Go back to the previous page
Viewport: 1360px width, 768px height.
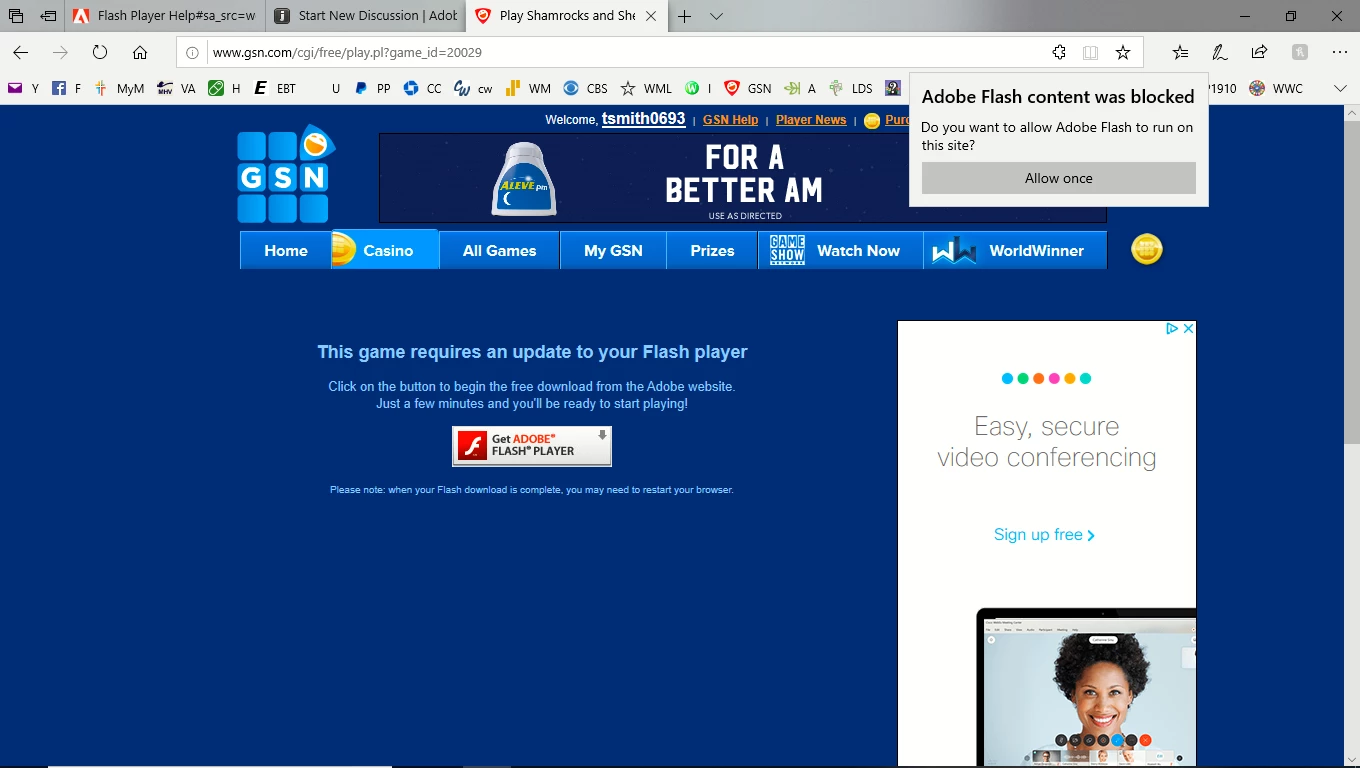21,53
